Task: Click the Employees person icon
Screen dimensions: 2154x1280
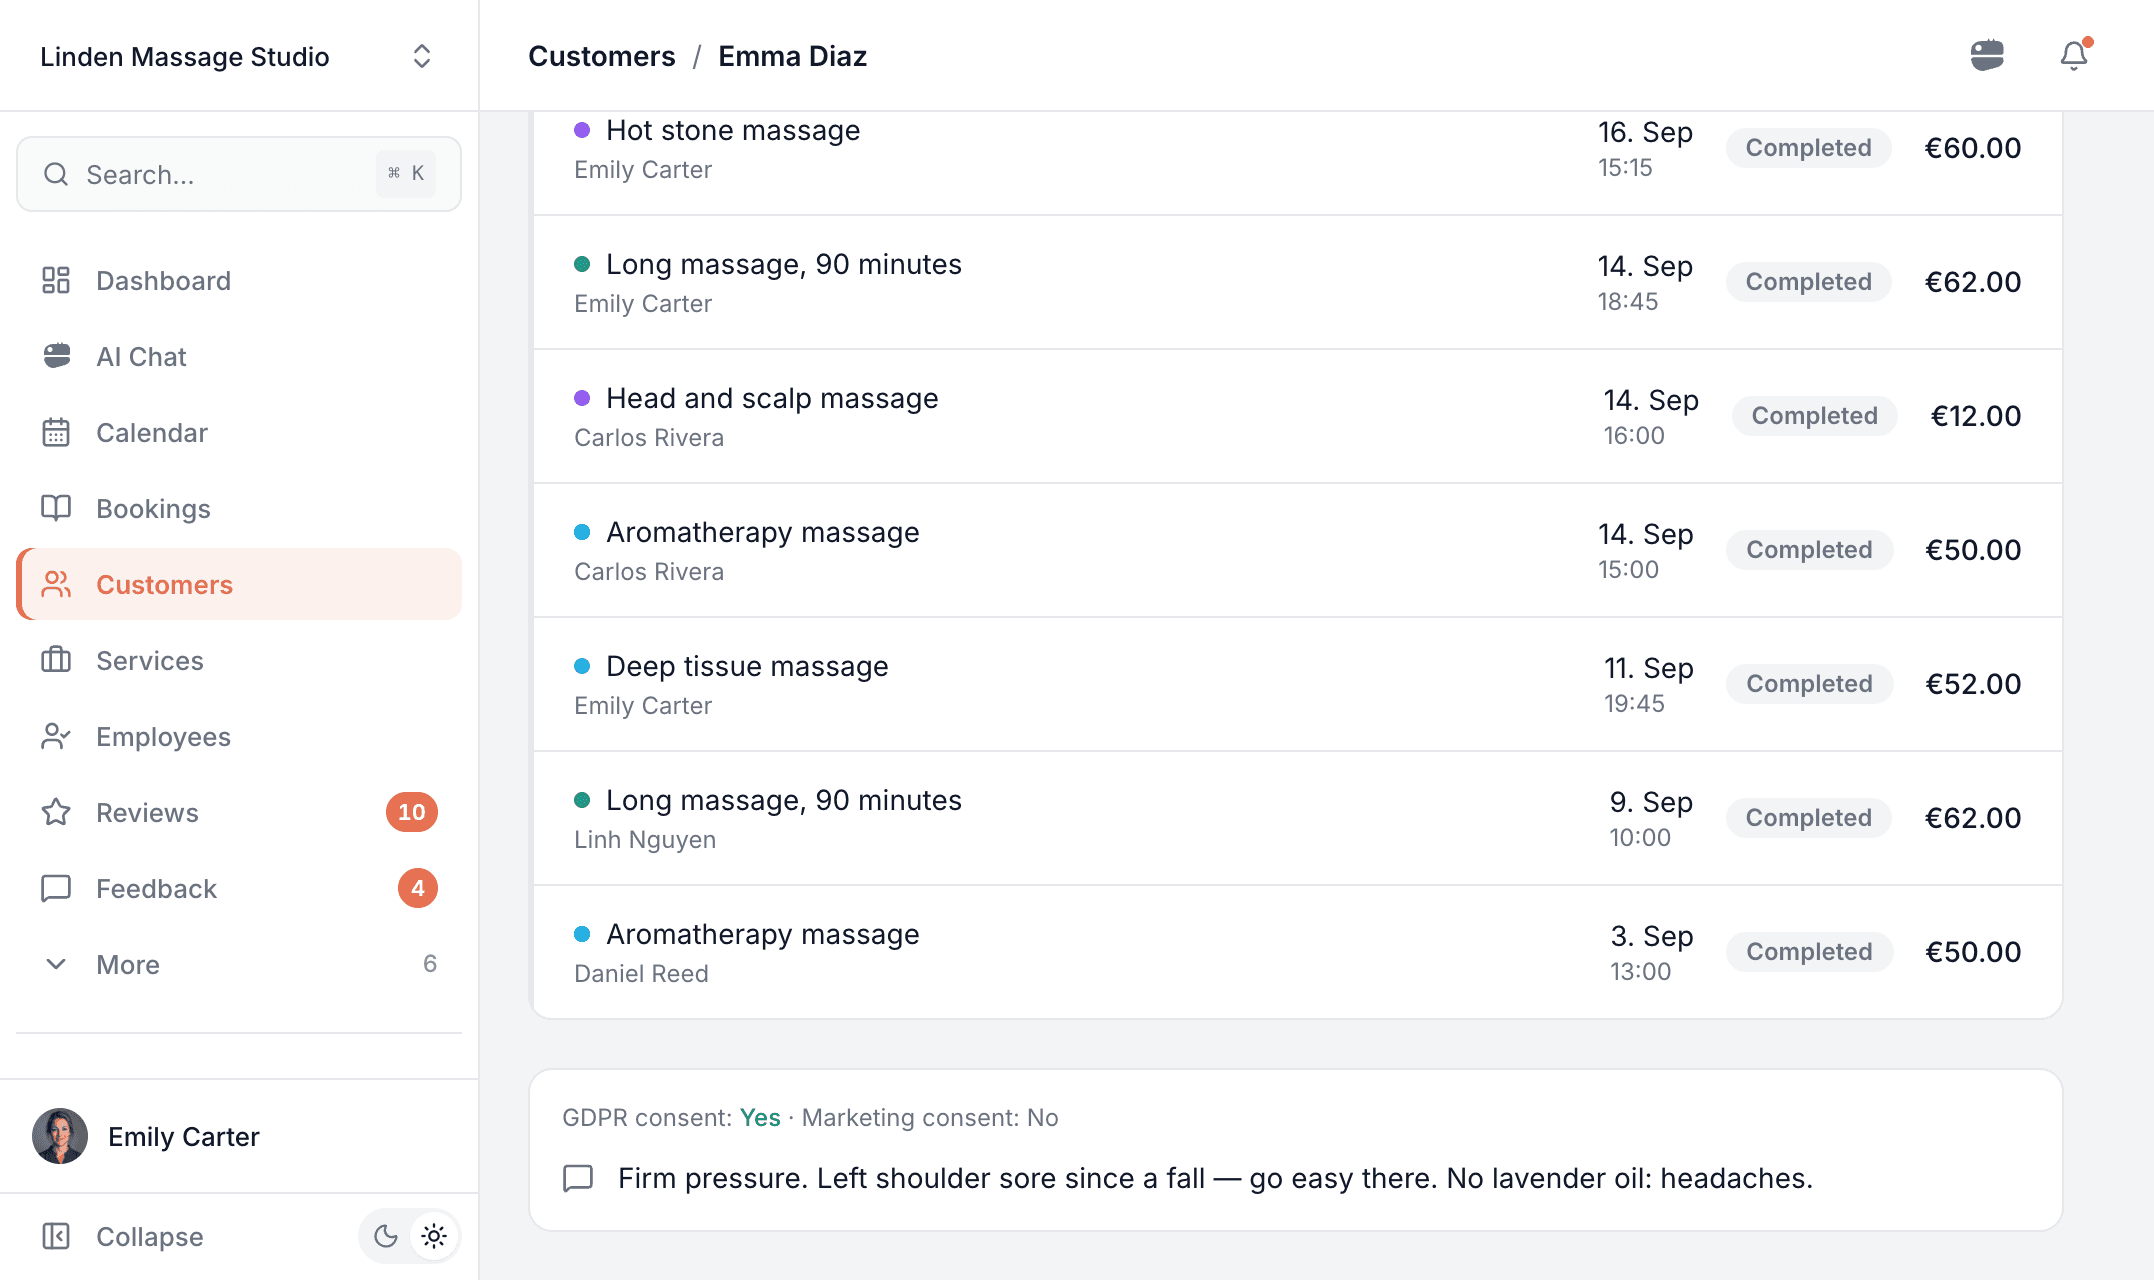Action: pyautogui.click(x=56, y=736)
